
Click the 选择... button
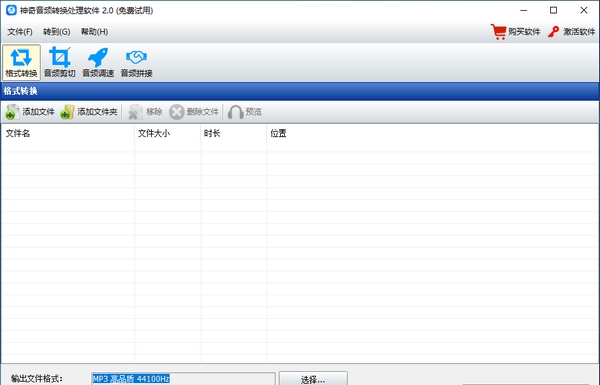coord(313,379)
